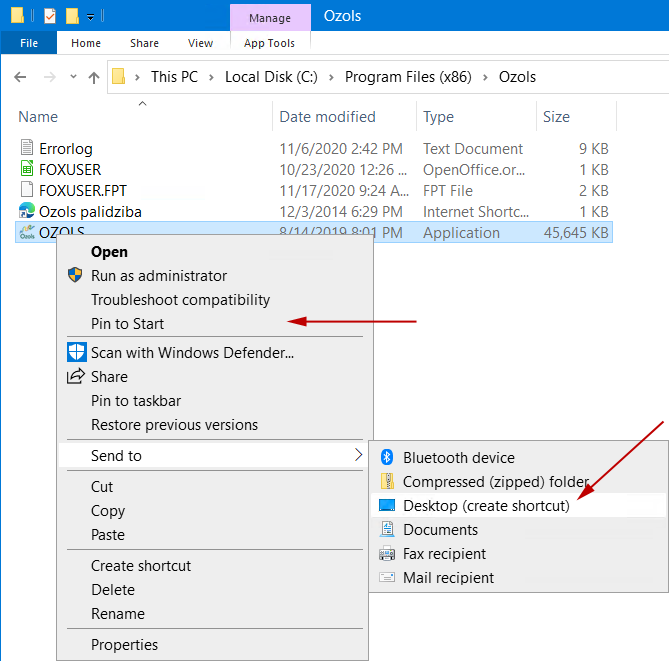Expand the chevron before This PC

pos(137,77)
